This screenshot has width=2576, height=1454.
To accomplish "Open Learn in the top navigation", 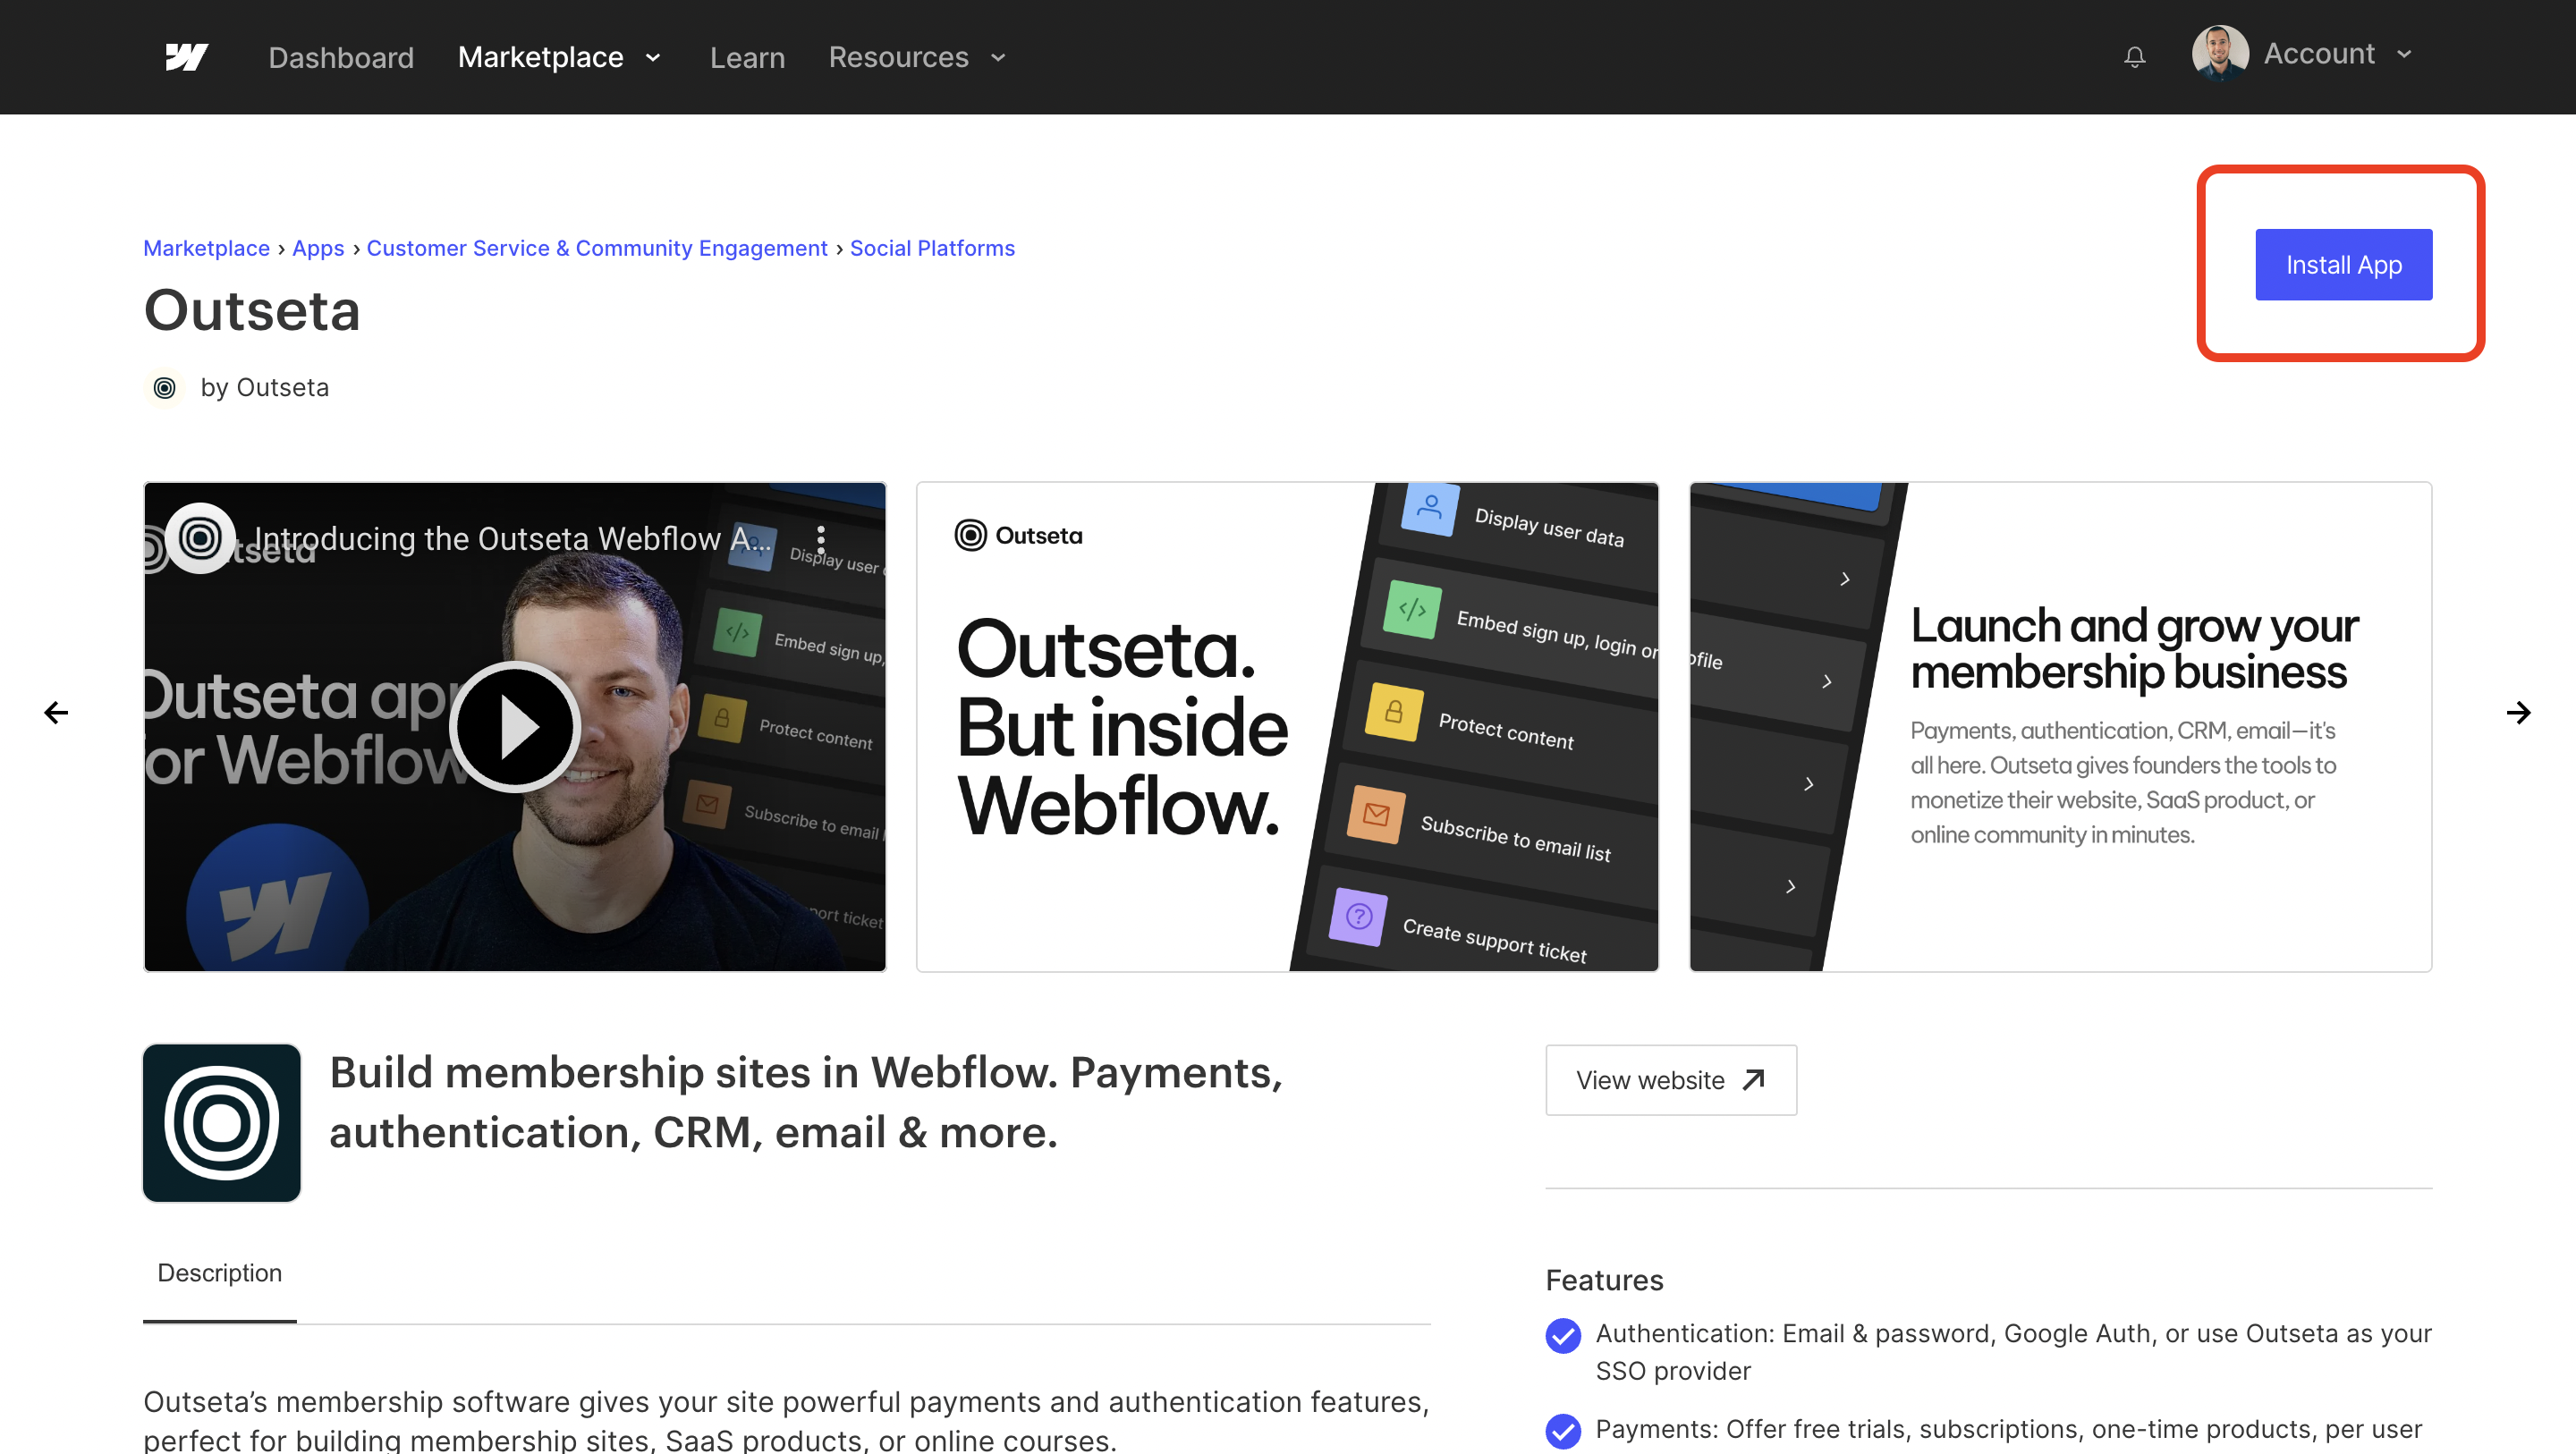I will pos(747,57).
